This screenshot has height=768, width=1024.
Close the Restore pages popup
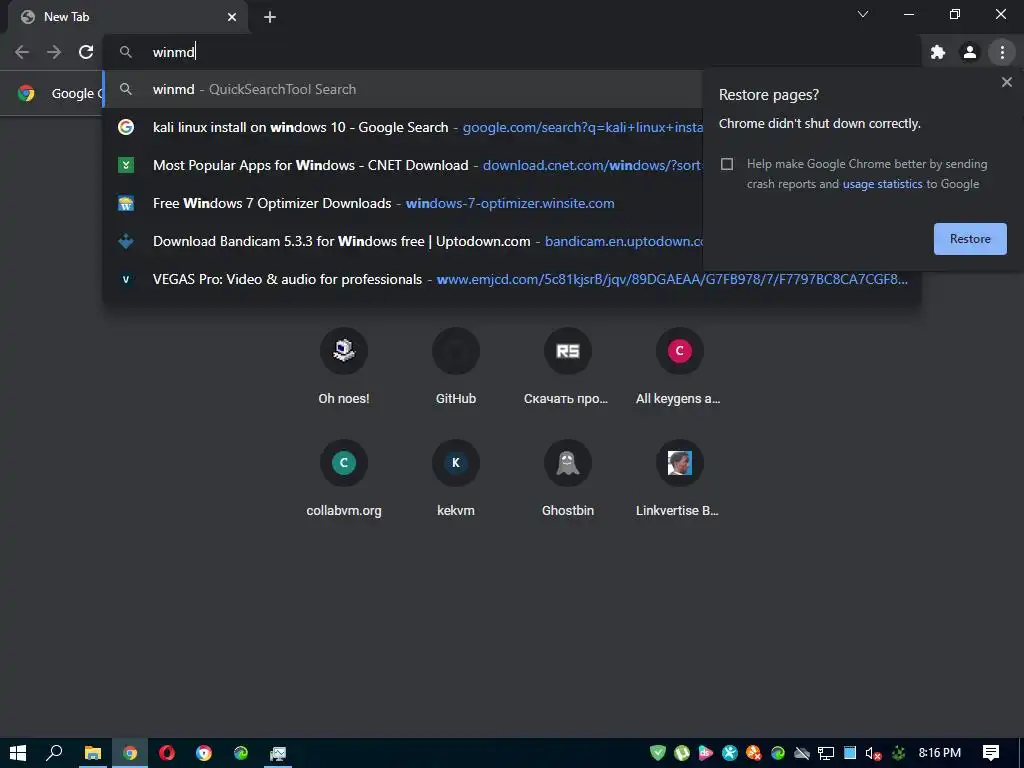[1006, 82]
